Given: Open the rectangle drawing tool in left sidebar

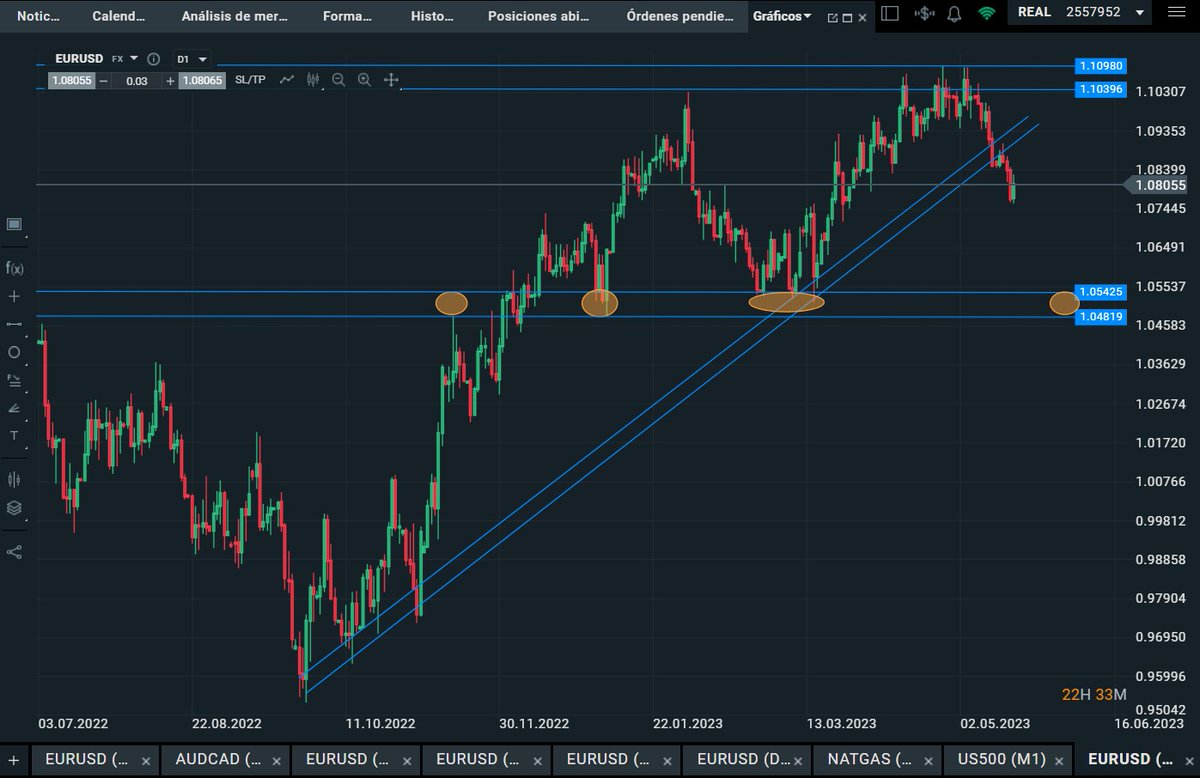Looking at the screenshot, I should click(x=14, y=224).
